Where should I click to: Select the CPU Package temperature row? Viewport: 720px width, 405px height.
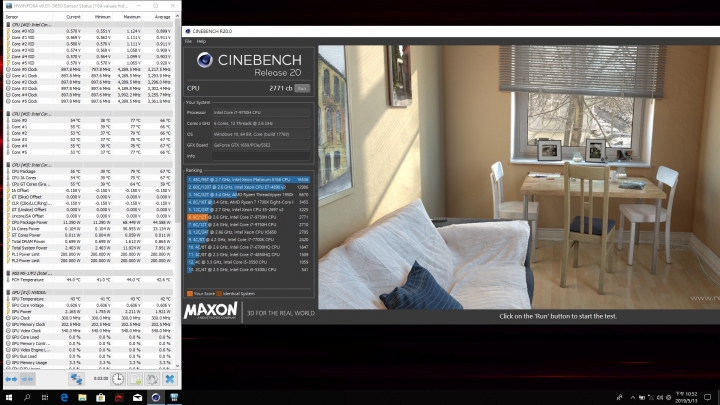(89, 171)
